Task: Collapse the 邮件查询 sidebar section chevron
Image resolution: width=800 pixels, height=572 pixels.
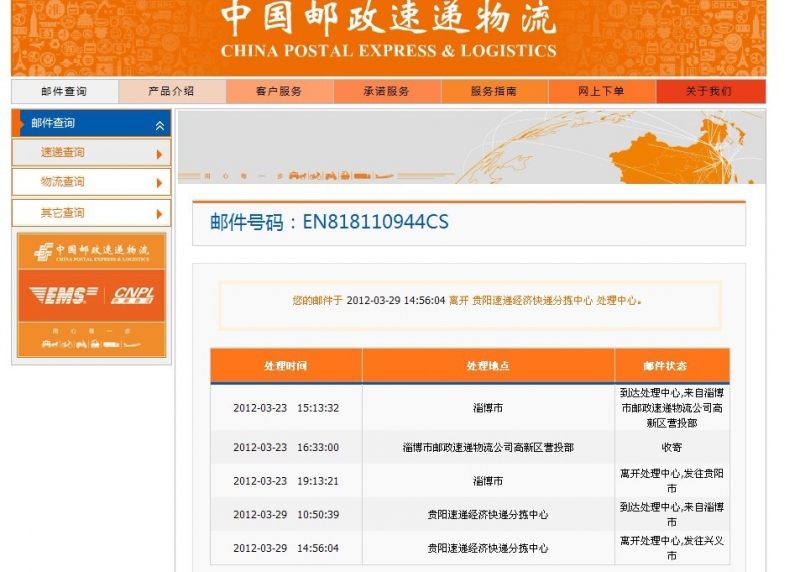Action: coord(160,126)
